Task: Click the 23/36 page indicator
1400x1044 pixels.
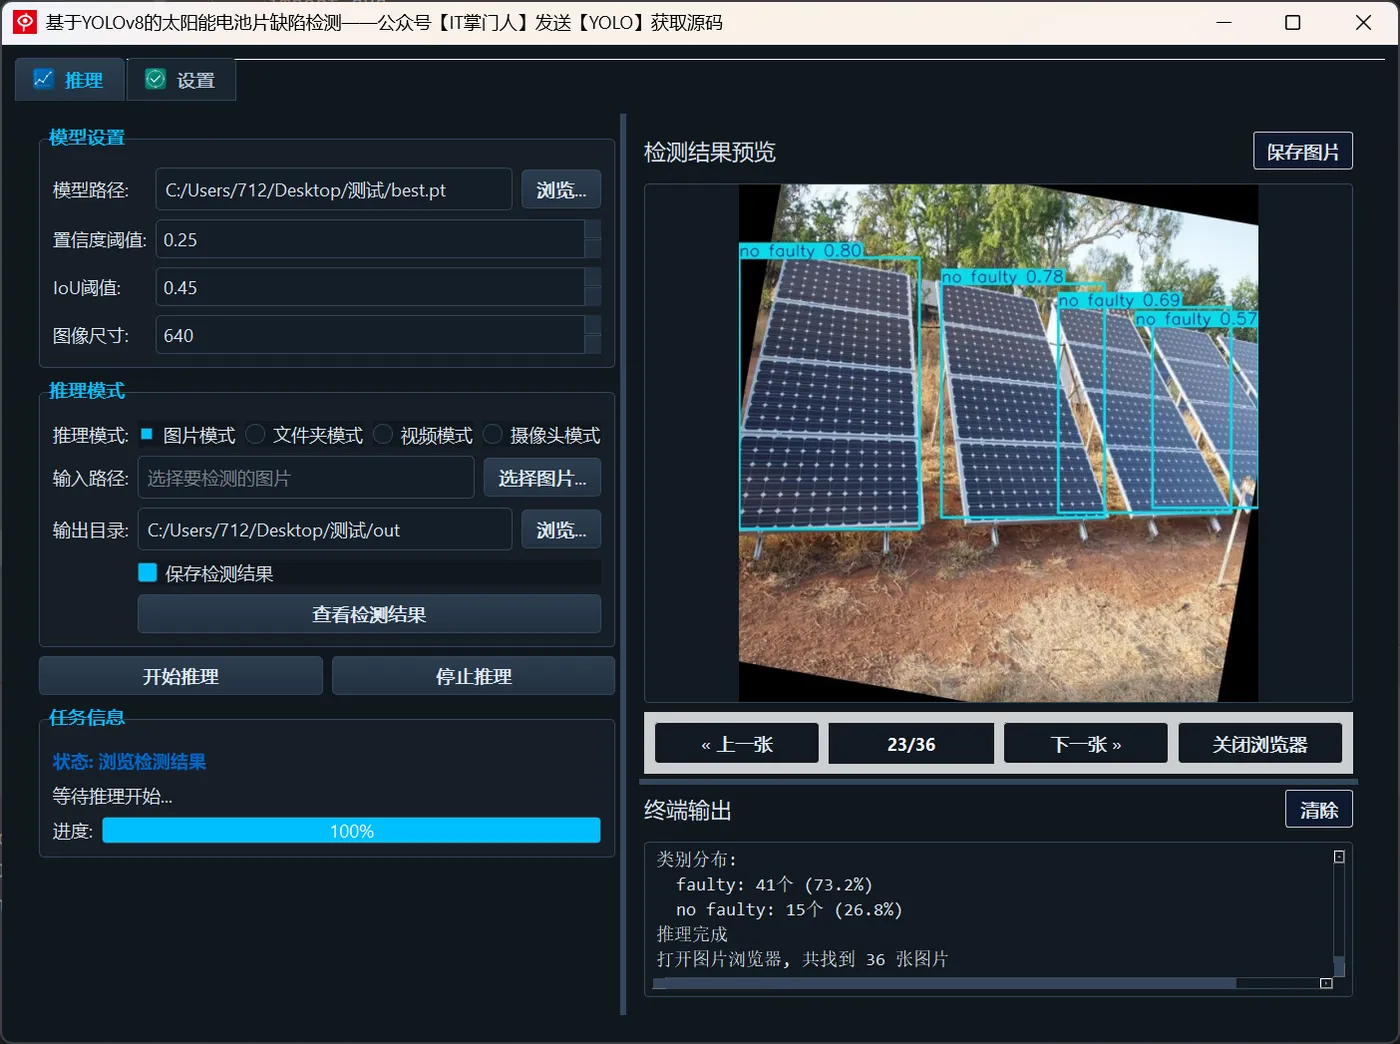Action: coord(911,743)
